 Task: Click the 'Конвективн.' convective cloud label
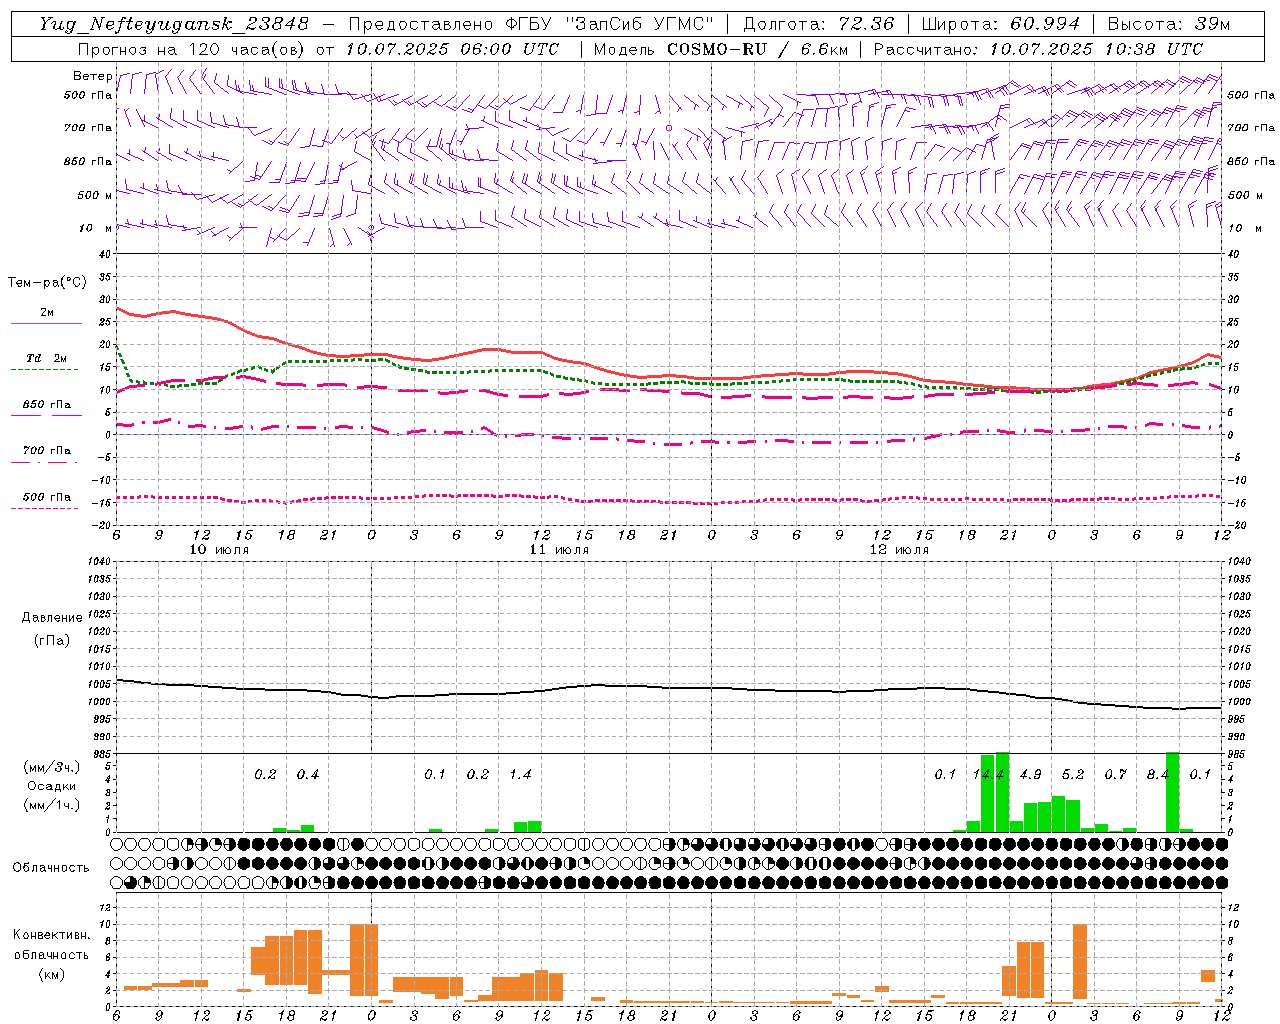[51, 935]
